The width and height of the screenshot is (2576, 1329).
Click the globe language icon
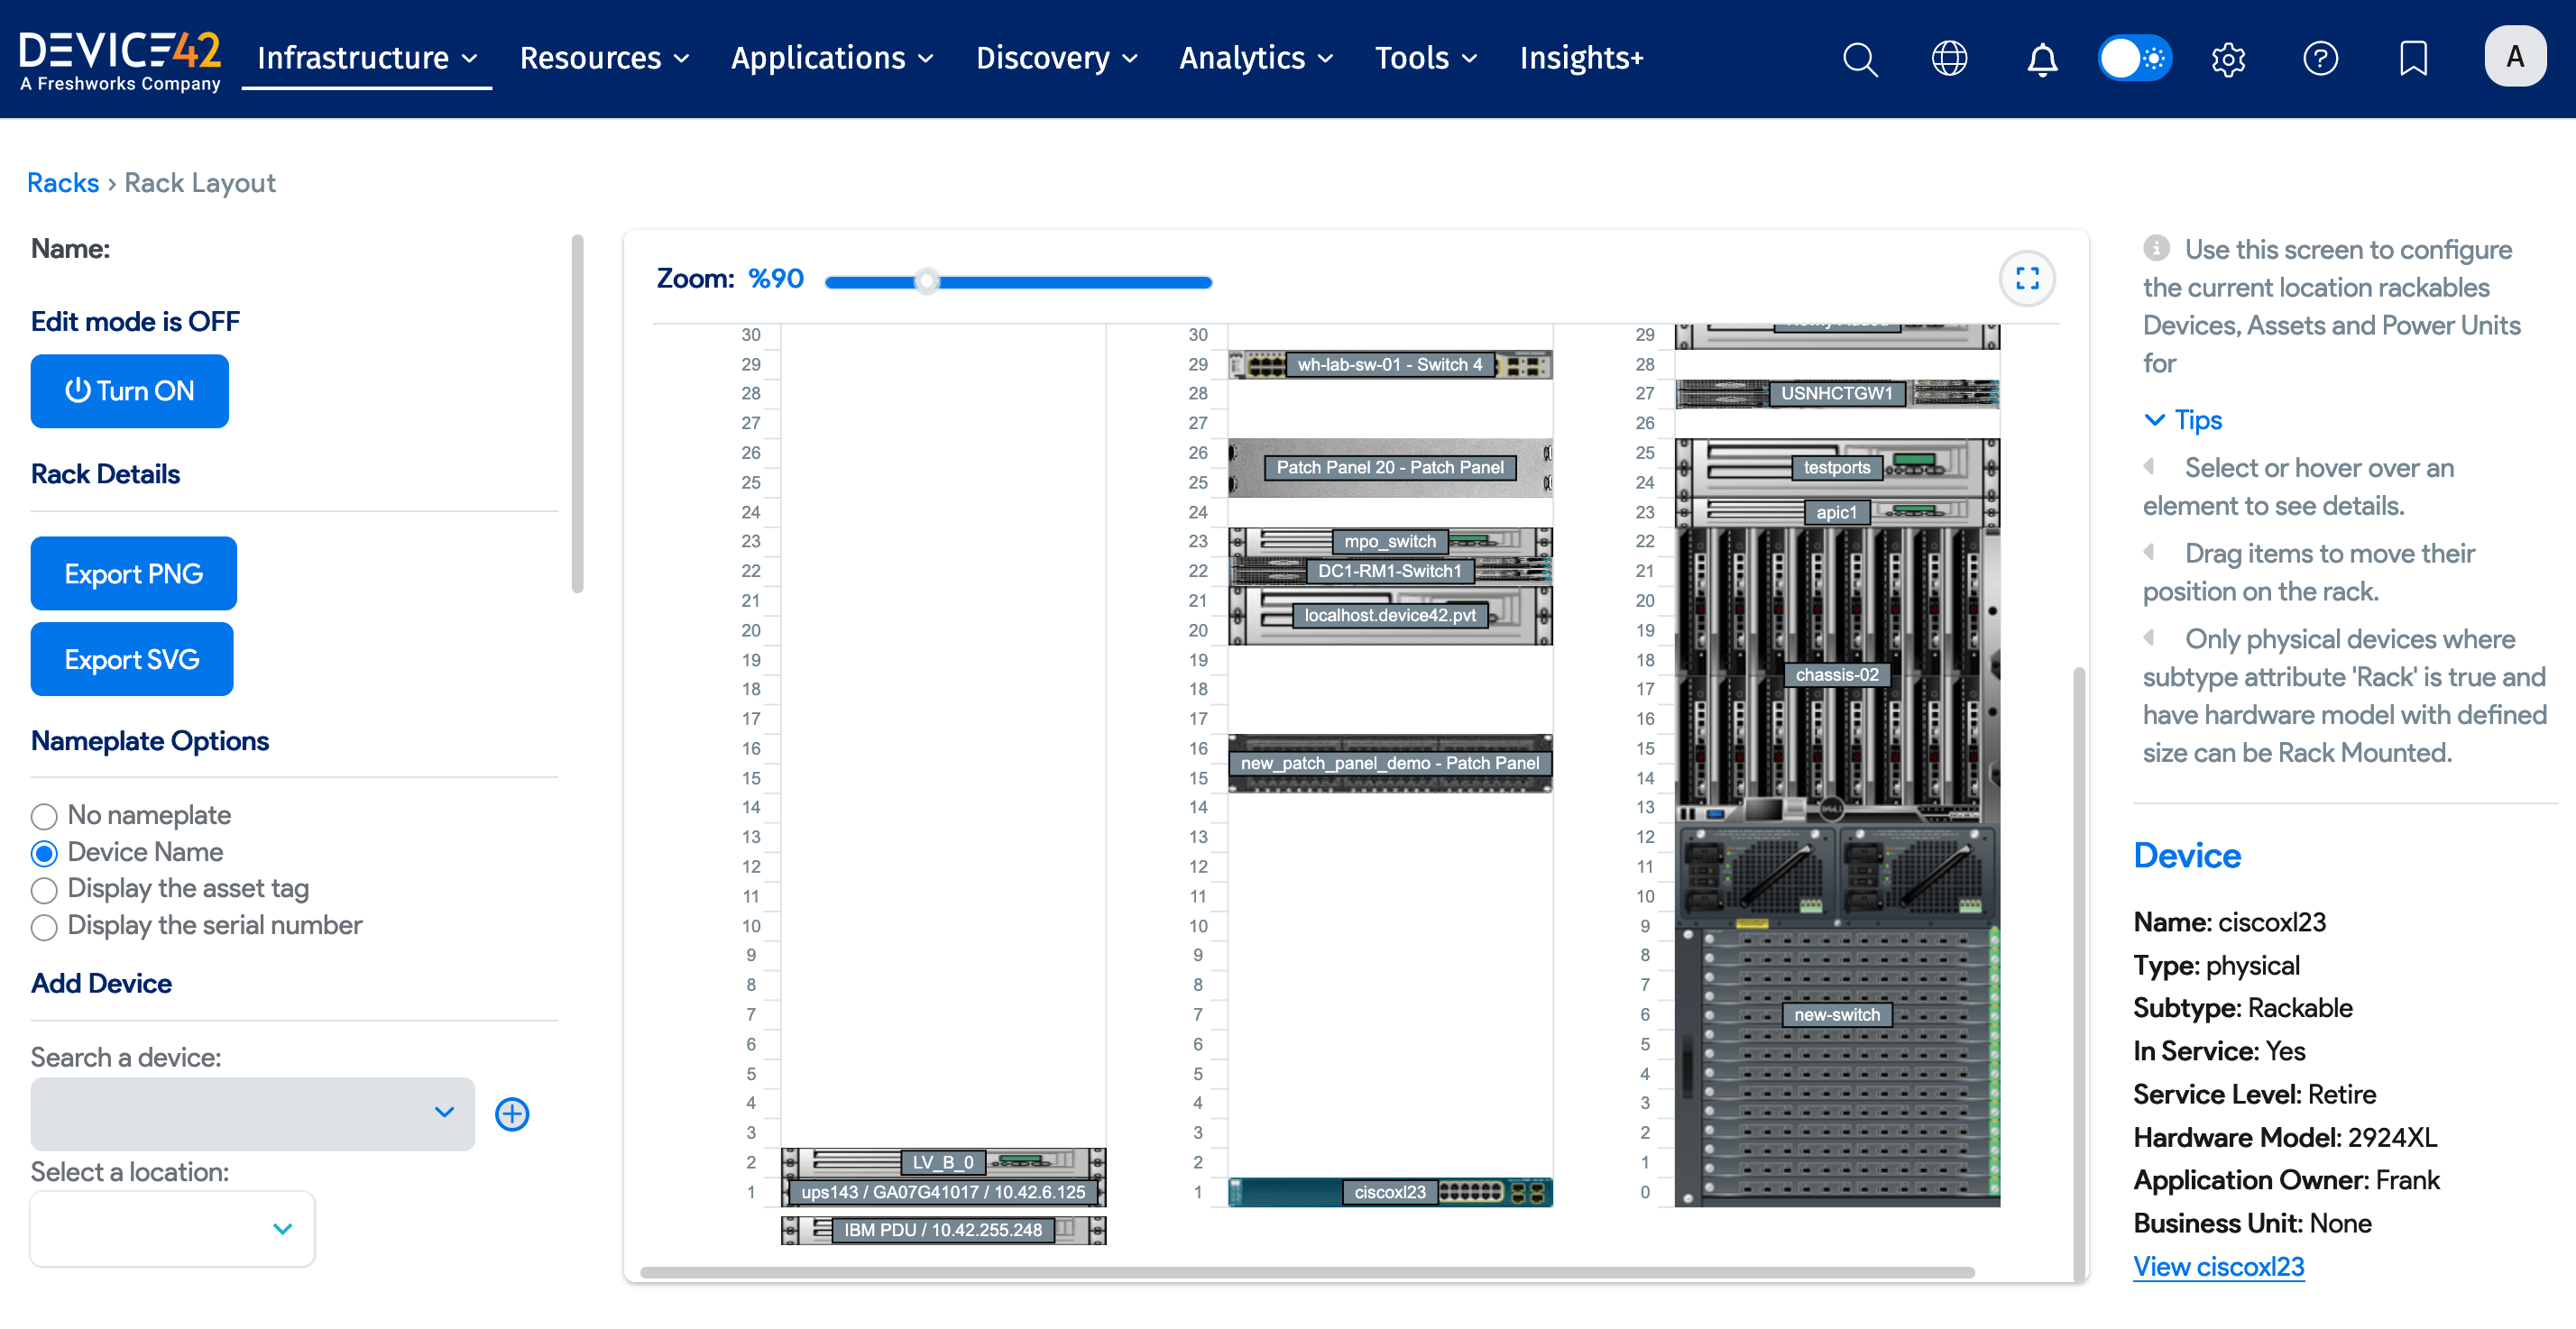1950,58
